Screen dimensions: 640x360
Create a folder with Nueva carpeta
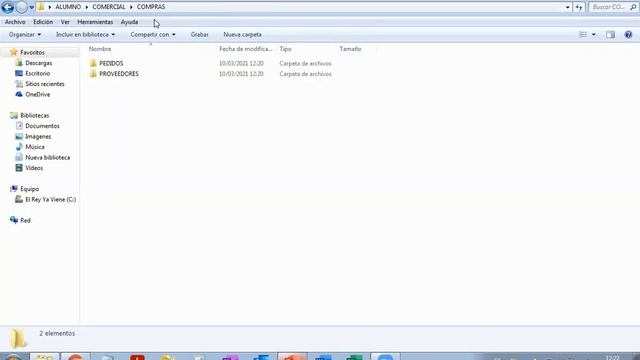click(x=242, y=35)
